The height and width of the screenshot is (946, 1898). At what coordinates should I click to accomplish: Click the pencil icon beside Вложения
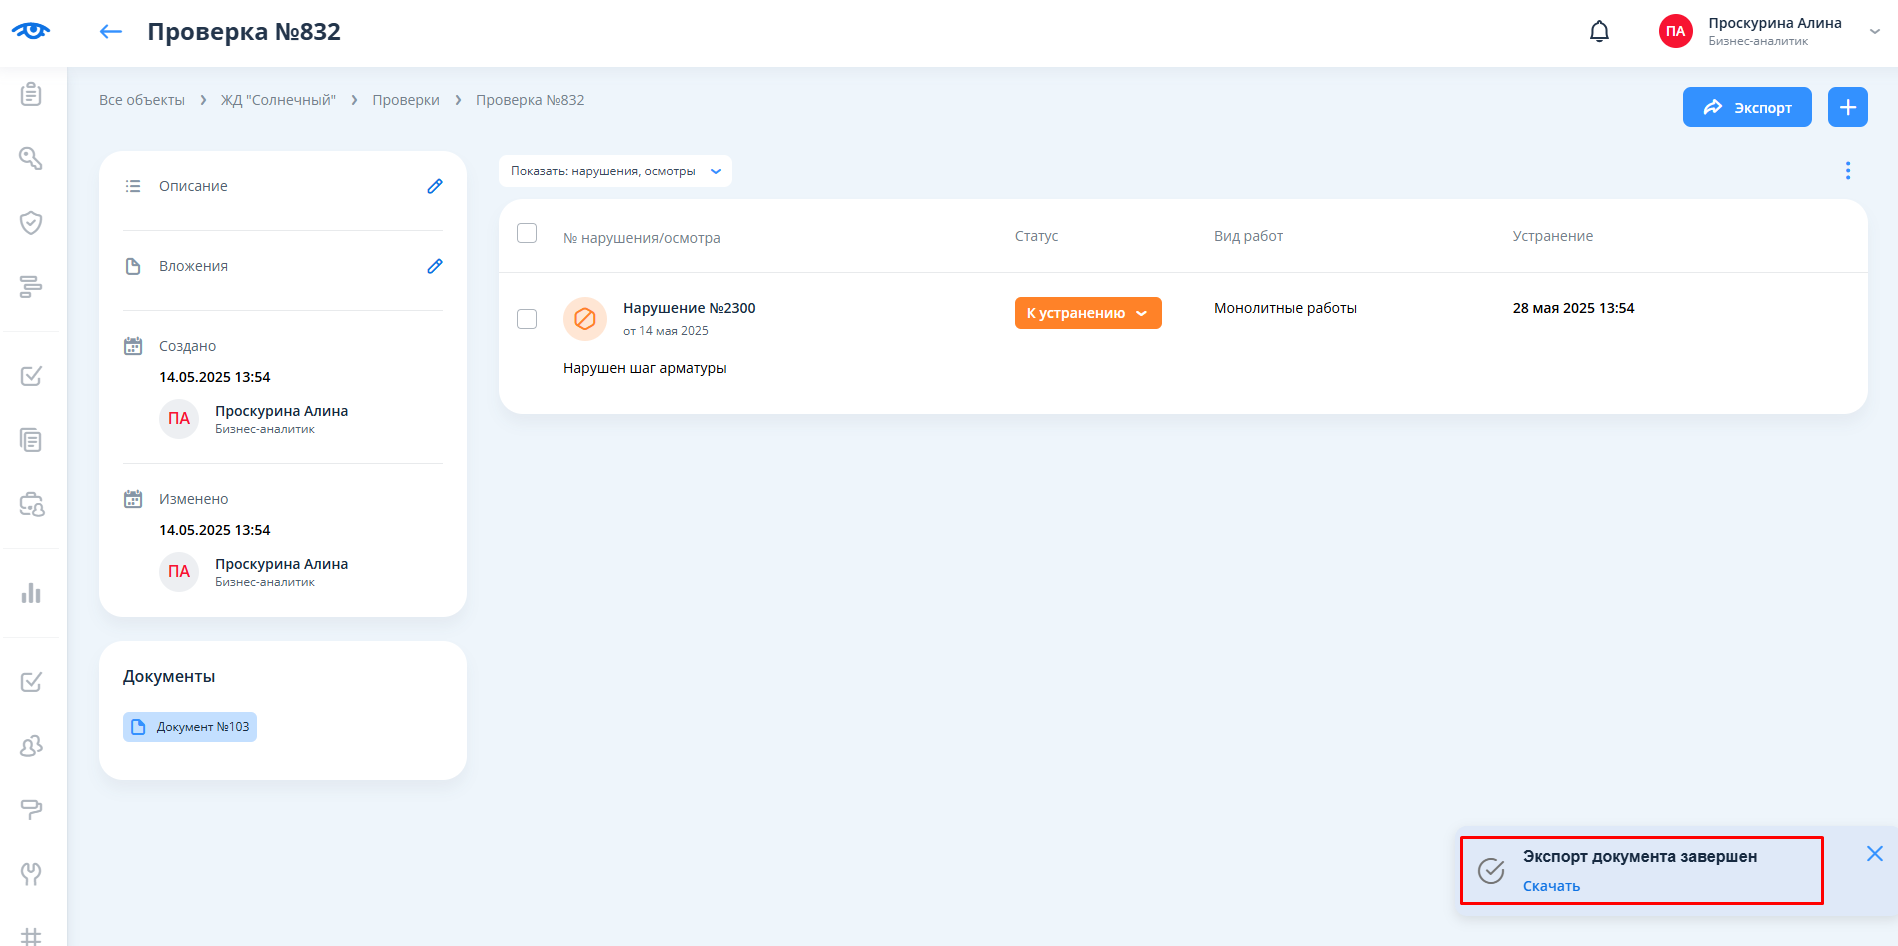coord(435,266)
